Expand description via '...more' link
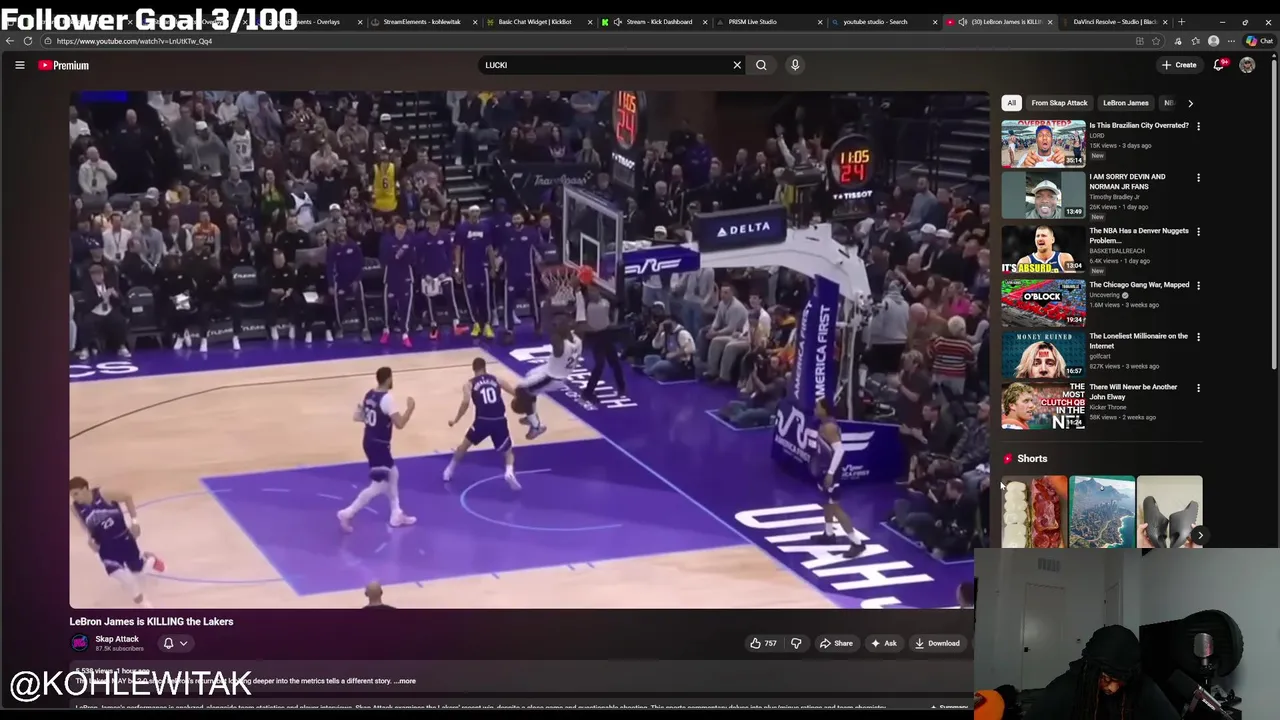Viewport: 1280px width, 720px height. pyautogui.click(x=404, y=681)
